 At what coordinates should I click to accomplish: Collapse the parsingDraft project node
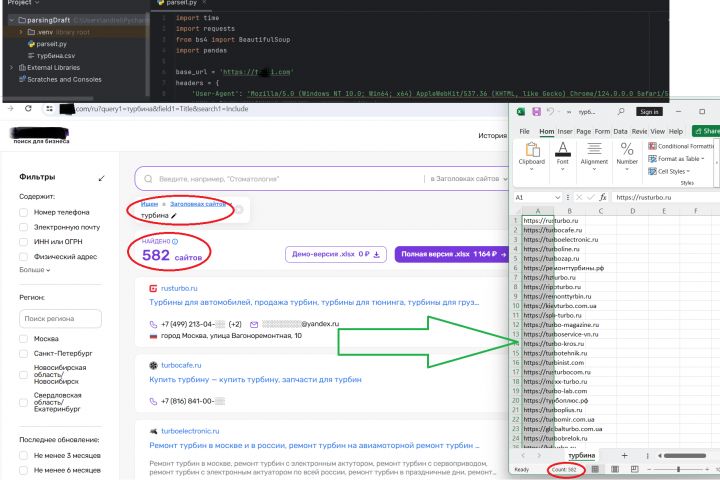tap(12, 20)
